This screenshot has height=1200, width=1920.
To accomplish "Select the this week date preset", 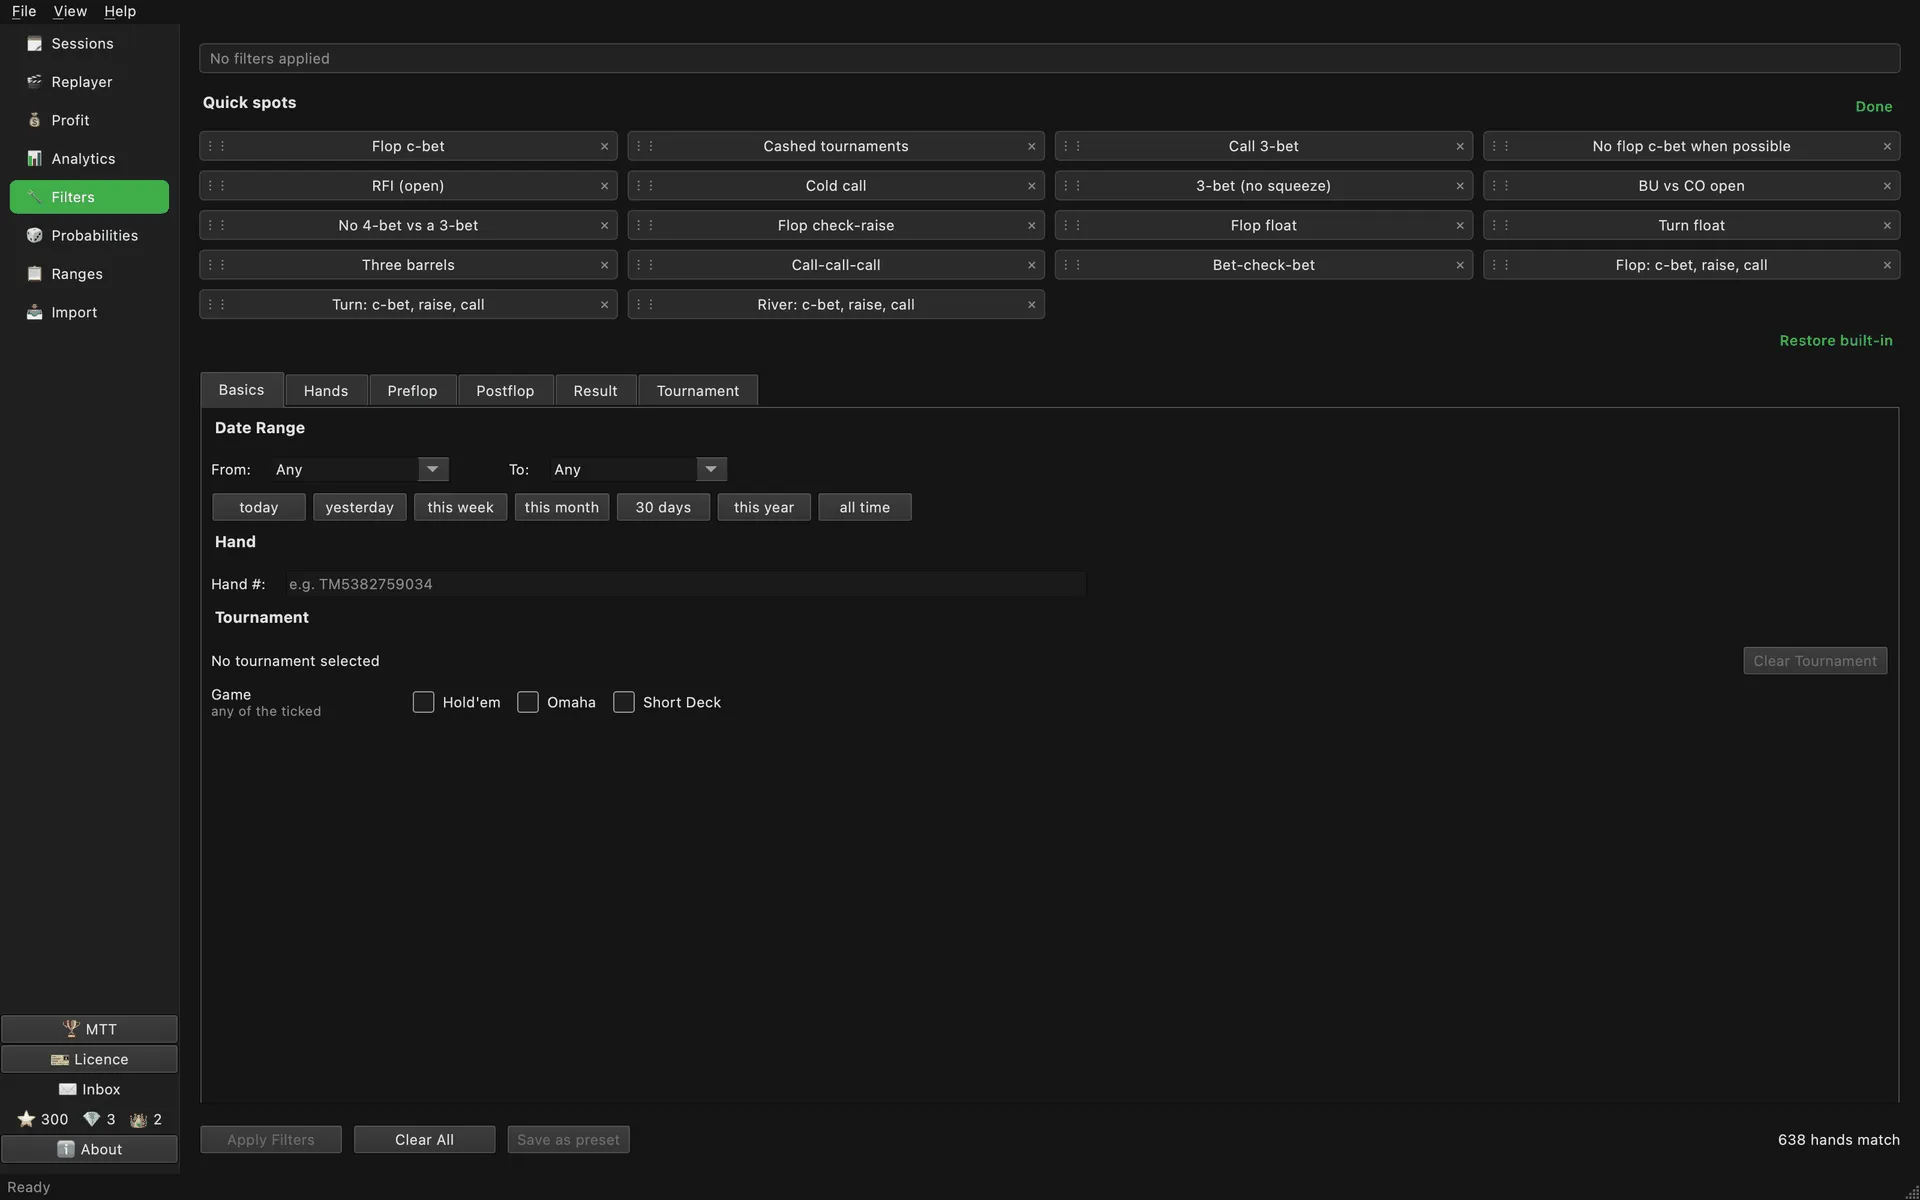I will 460,507.
